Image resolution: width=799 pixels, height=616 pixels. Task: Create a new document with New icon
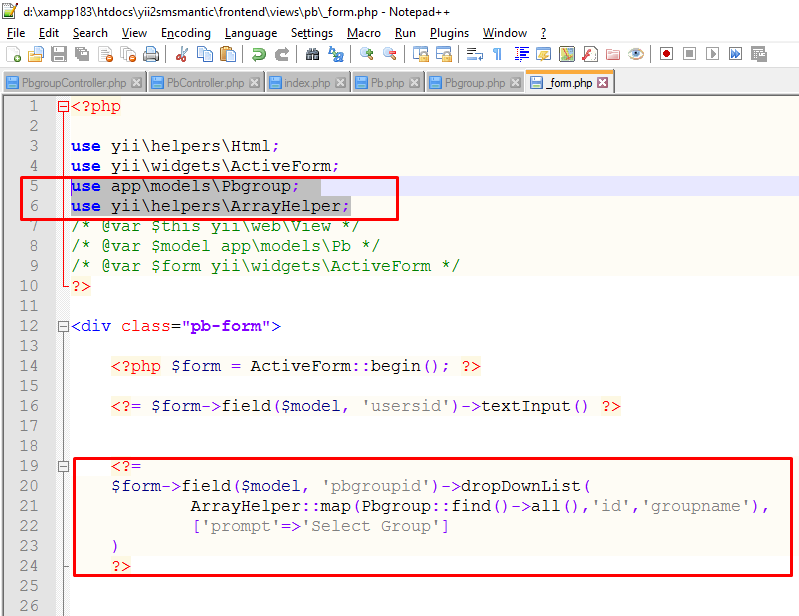pos(13,54)
